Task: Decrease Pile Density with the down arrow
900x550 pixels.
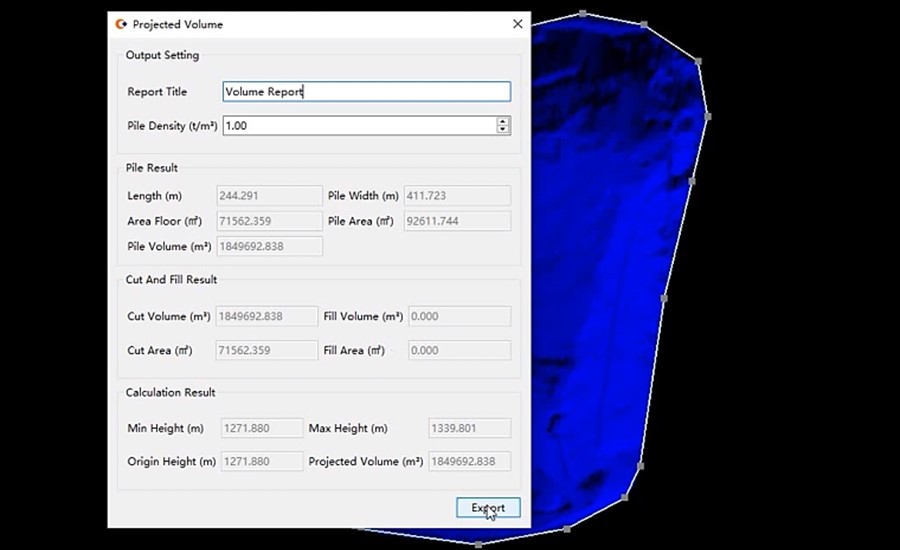Action: 503,130
